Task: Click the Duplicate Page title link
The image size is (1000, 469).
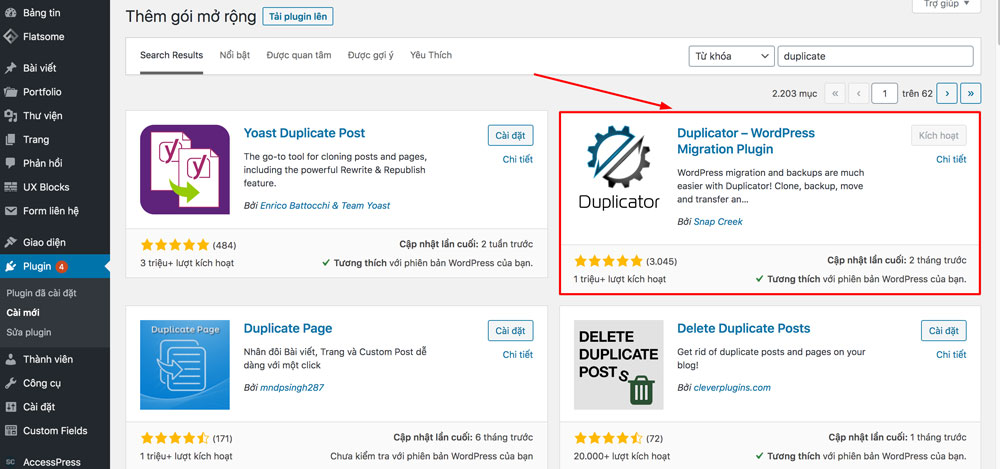Action: [288, 329]
